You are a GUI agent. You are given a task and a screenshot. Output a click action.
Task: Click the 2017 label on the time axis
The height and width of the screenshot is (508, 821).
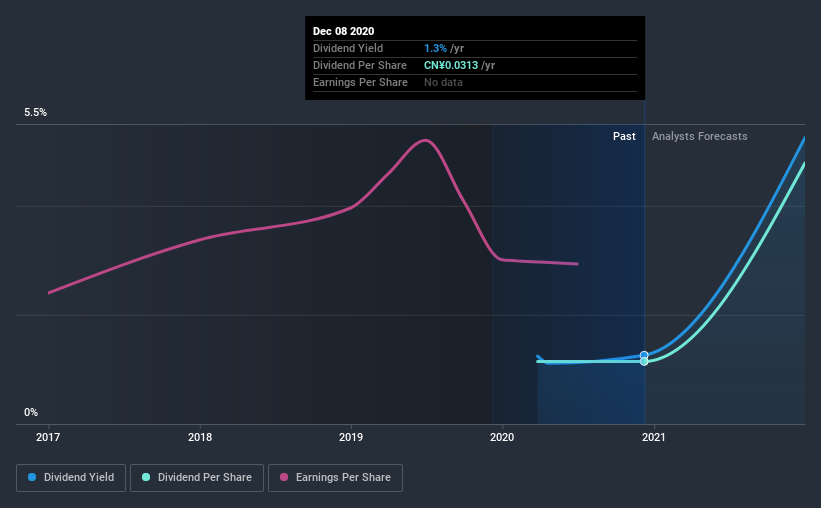tap(49, 437)
